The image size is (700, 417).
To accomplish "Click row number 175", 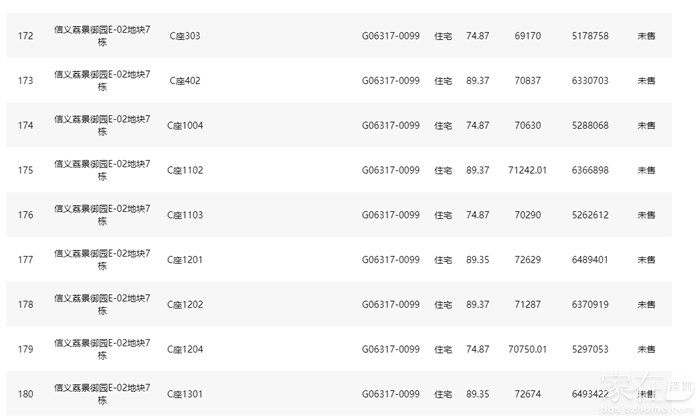I will (x=26, y=170).
